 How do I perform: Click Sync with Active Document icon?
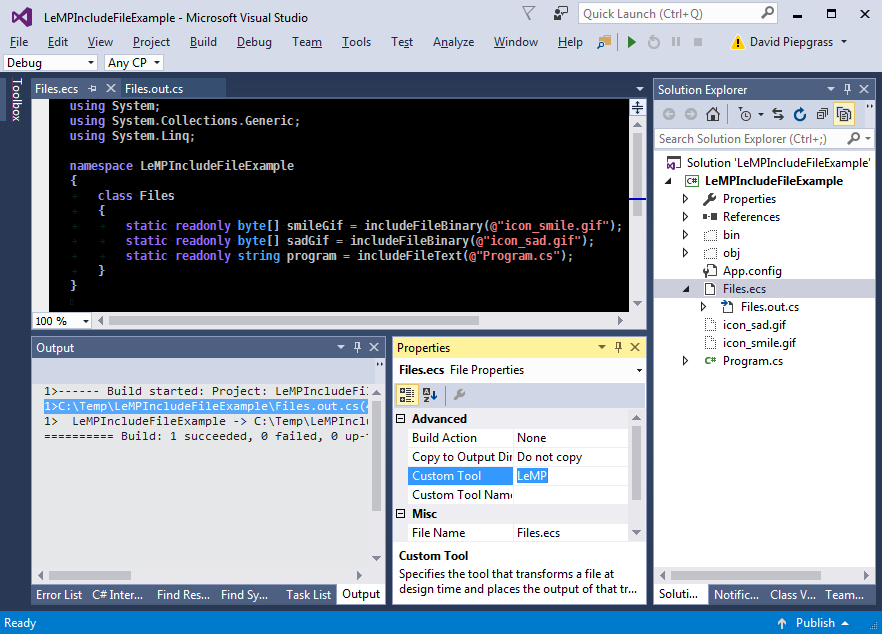(778, 115)
